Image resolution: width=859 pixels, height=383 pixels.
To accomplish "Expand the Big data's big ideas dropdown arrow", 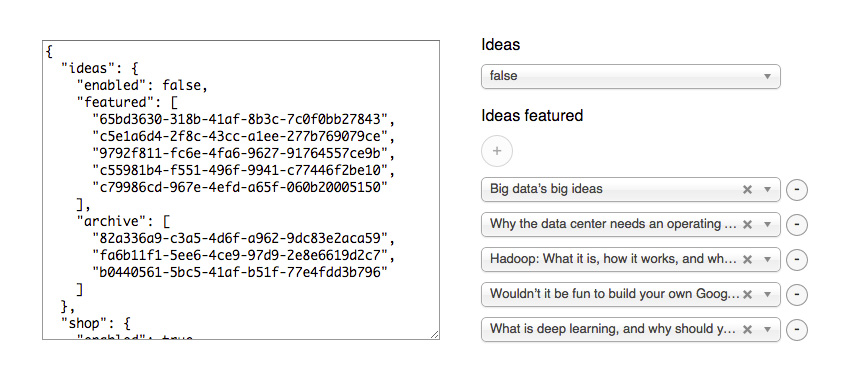I will pos(768,190).
